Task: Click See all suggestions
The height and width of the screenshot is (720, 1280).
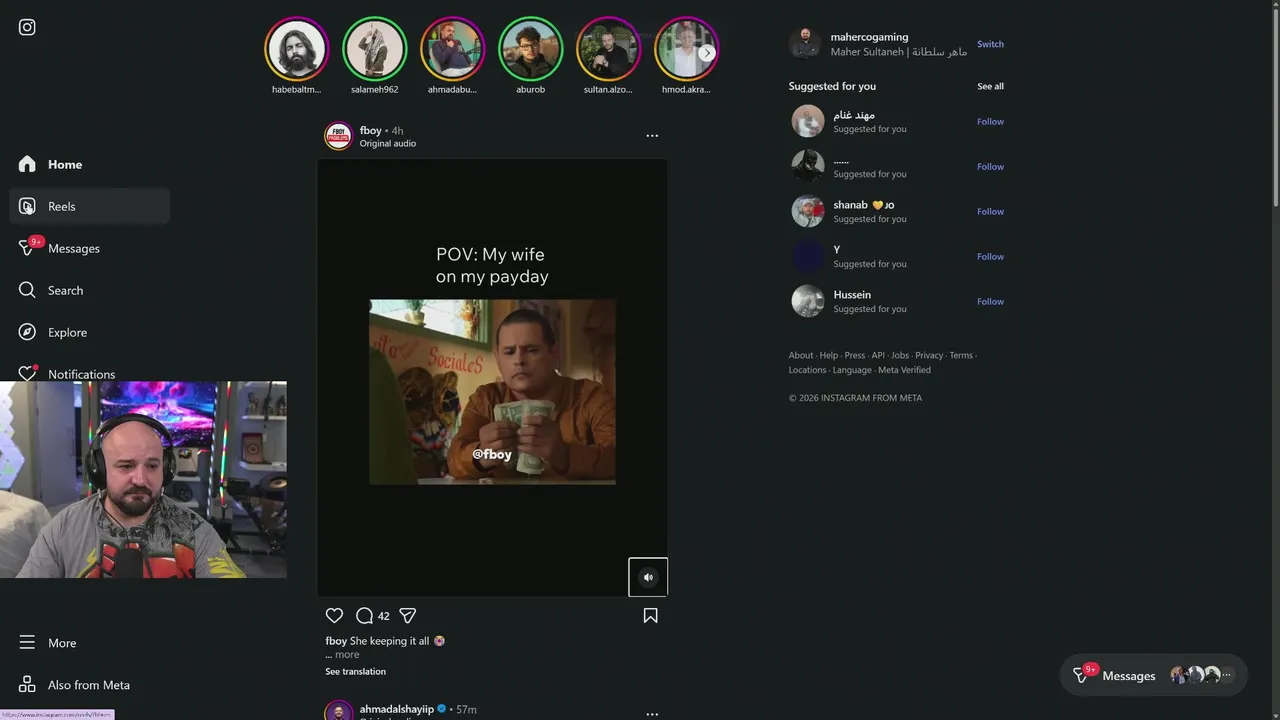Action: [x=990, y=86]
